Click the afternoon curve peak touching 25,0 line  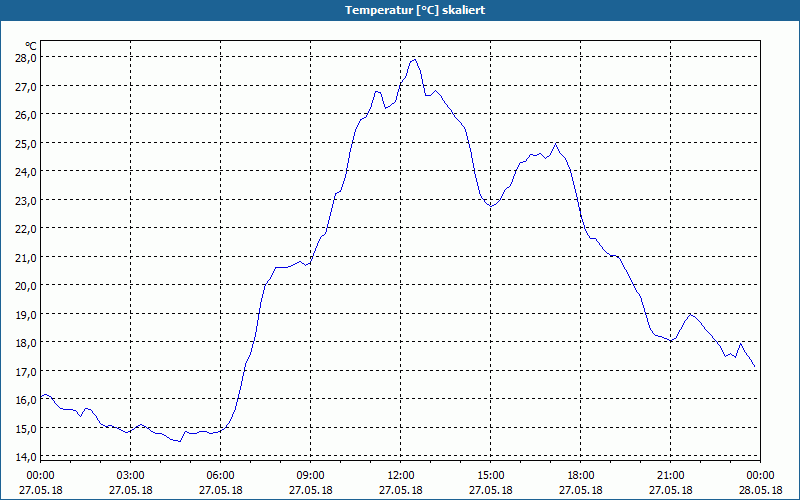point(556,144)
